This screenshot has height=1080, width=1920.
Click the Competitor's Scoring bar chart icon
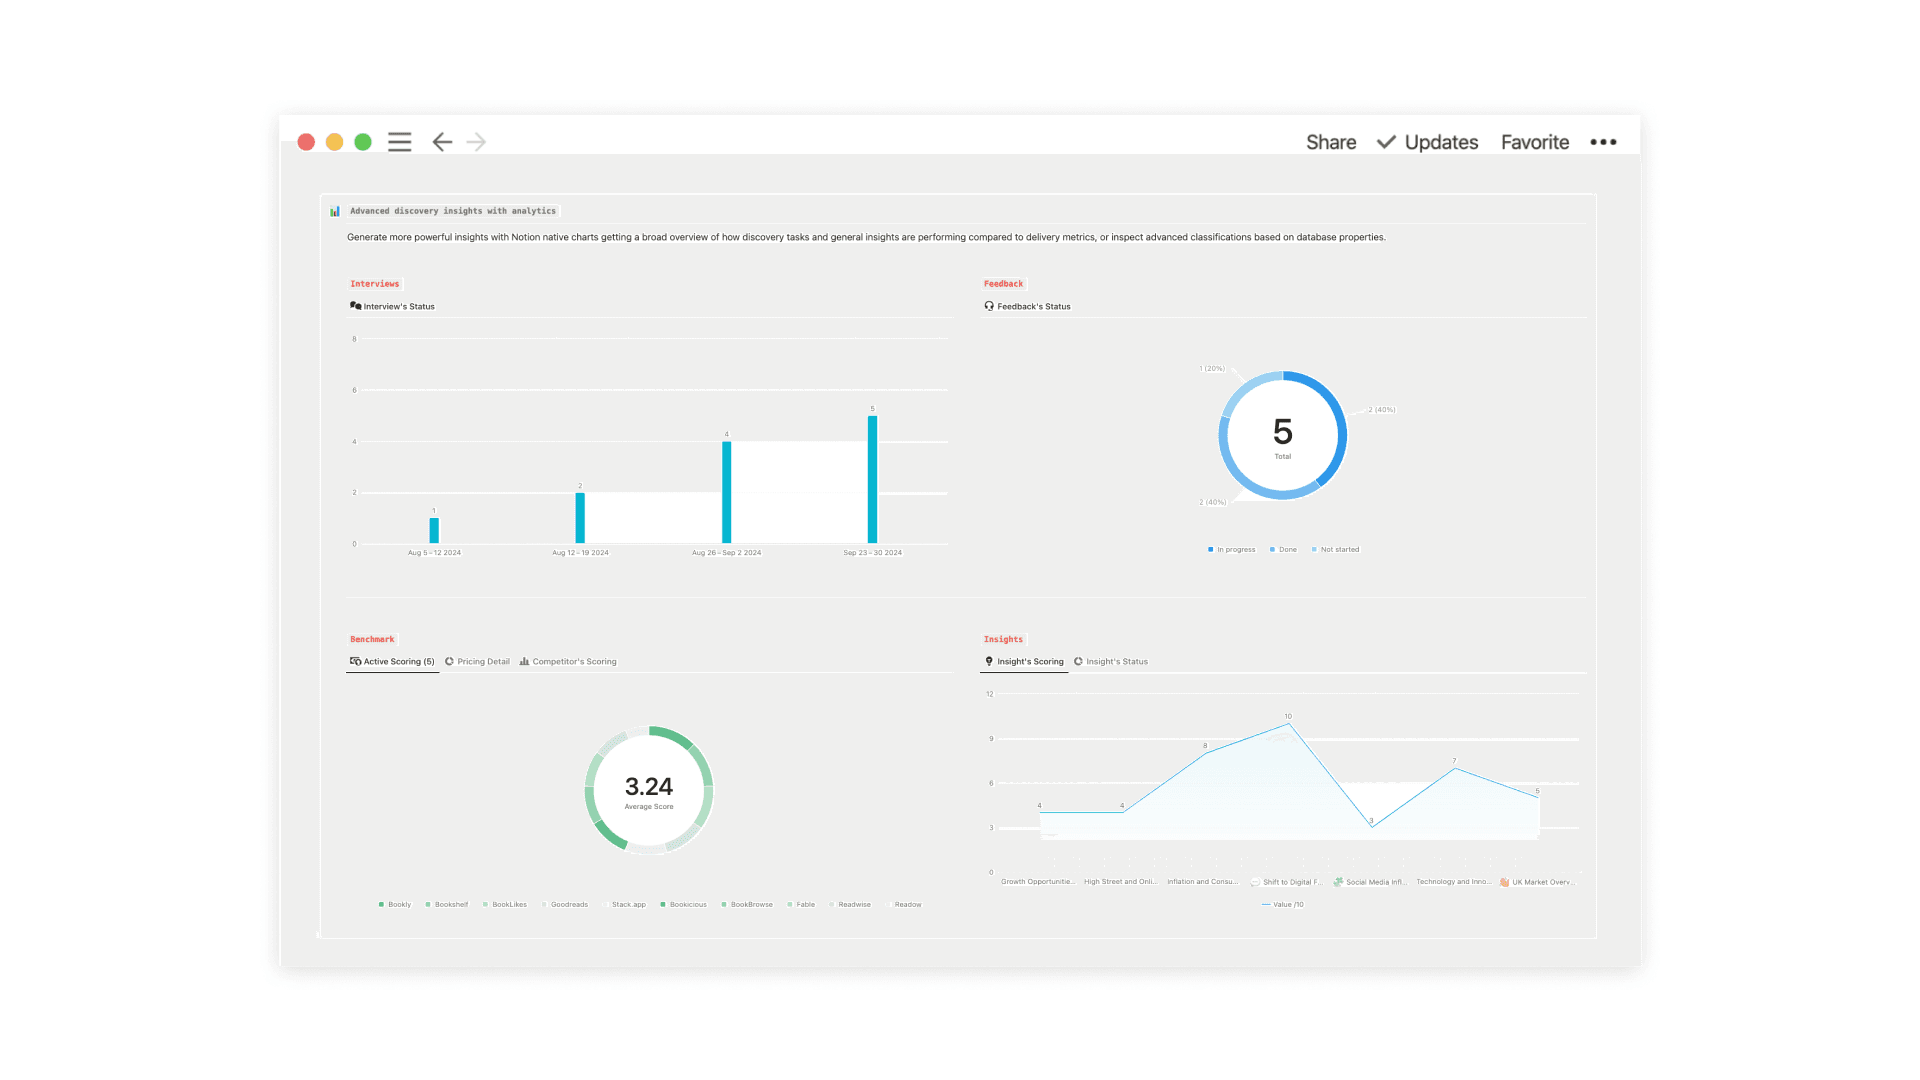(524, 661)
